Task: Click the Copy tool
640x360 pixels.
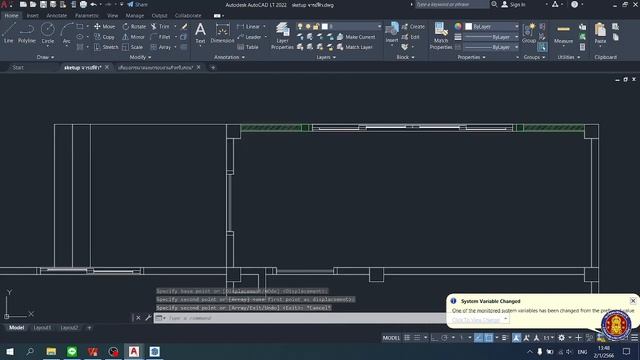Action: (x=104, y=37)
